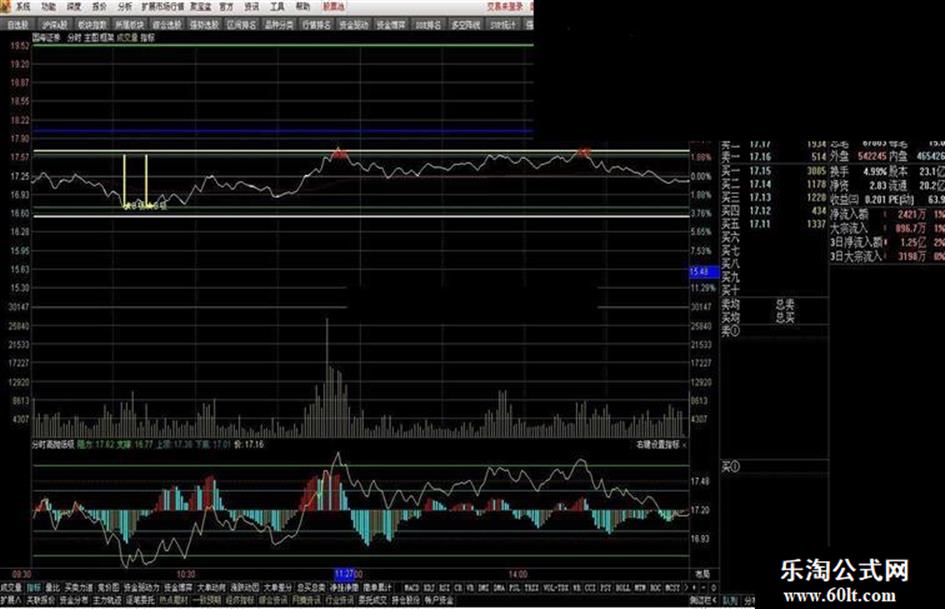The height and width of the screenshot is (609, 945).
Task: Select the MTM indicator tab
Action: 640,587
